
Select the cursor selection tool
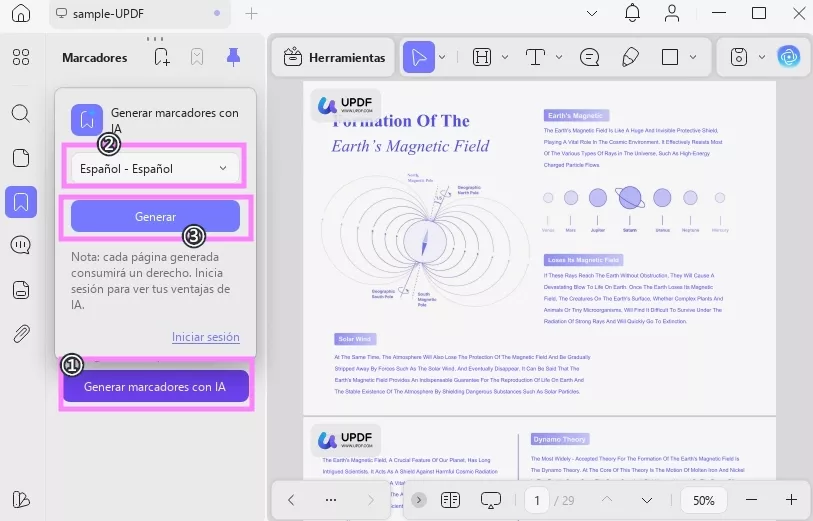419,57
